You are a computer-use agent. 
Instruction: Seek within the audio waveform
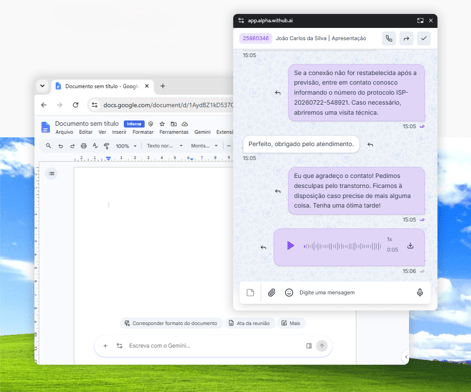coord(342,246)
